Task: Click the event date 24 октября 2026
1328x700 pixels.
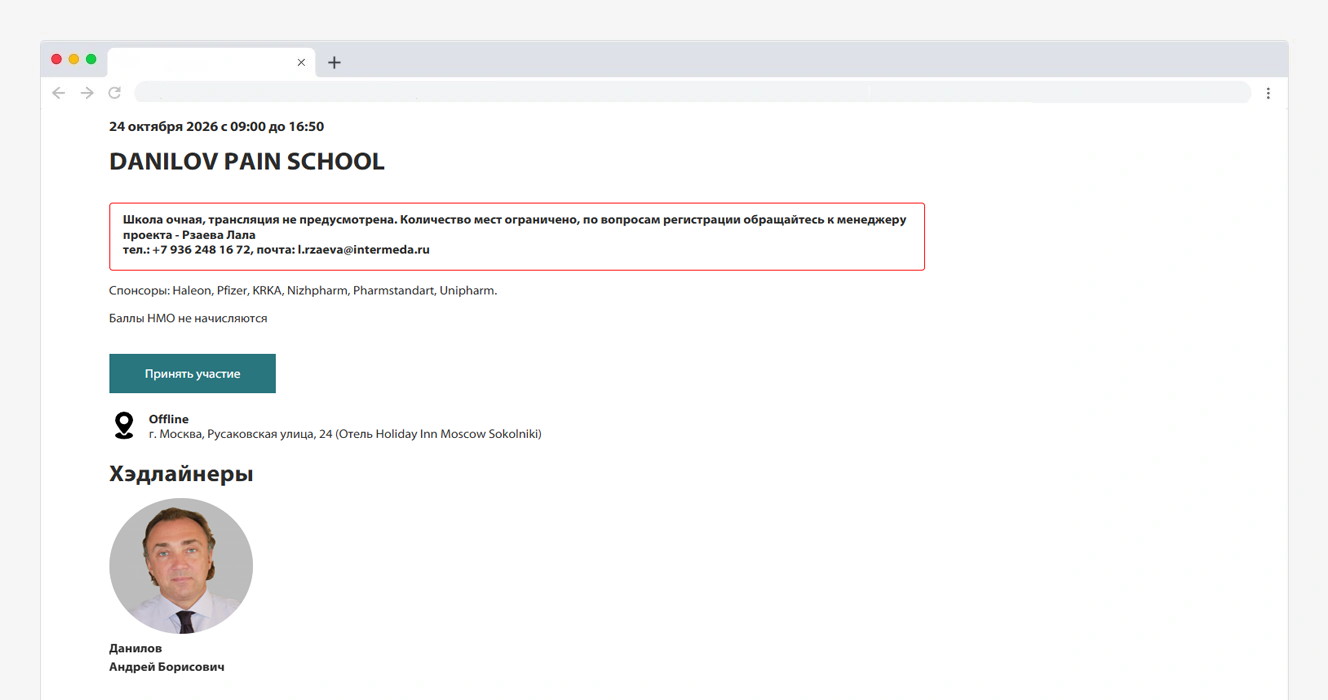Action: [x=163, y=127]
